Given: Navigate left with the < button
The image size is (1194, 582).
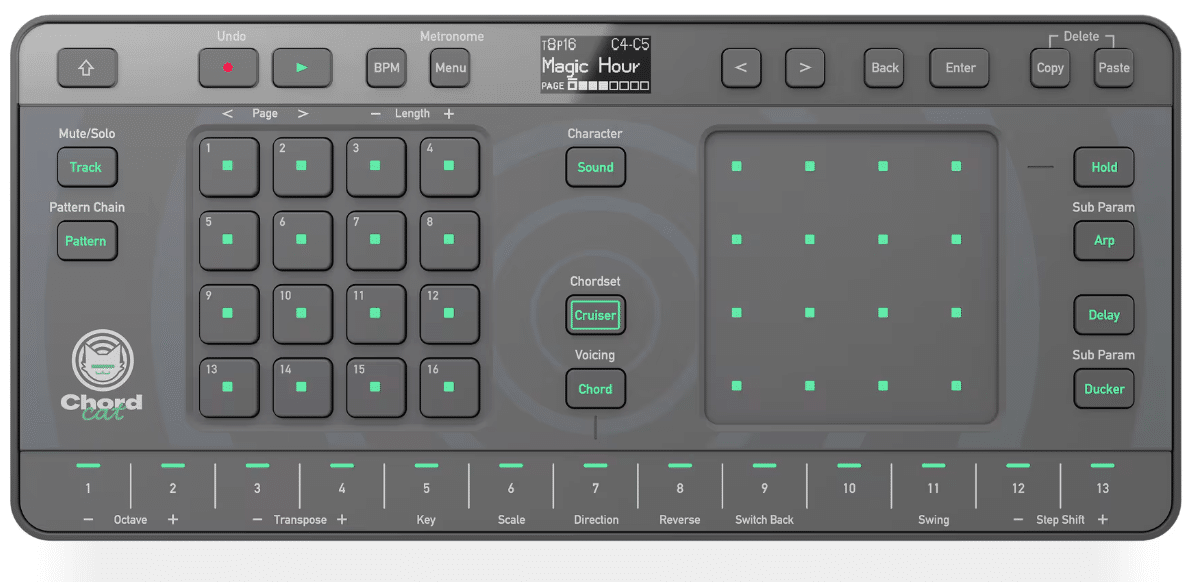Looking at the screenshot, I should [741, 68].
